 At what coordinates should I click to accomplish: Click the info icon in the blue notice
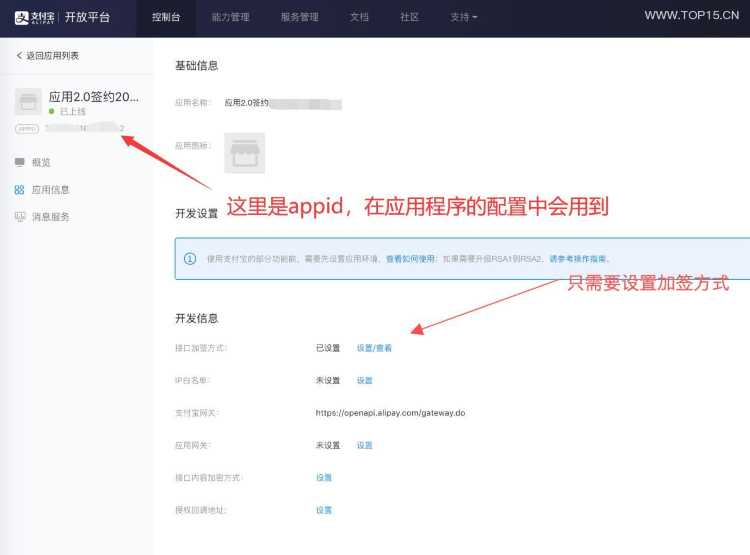[x=190, y=259]
